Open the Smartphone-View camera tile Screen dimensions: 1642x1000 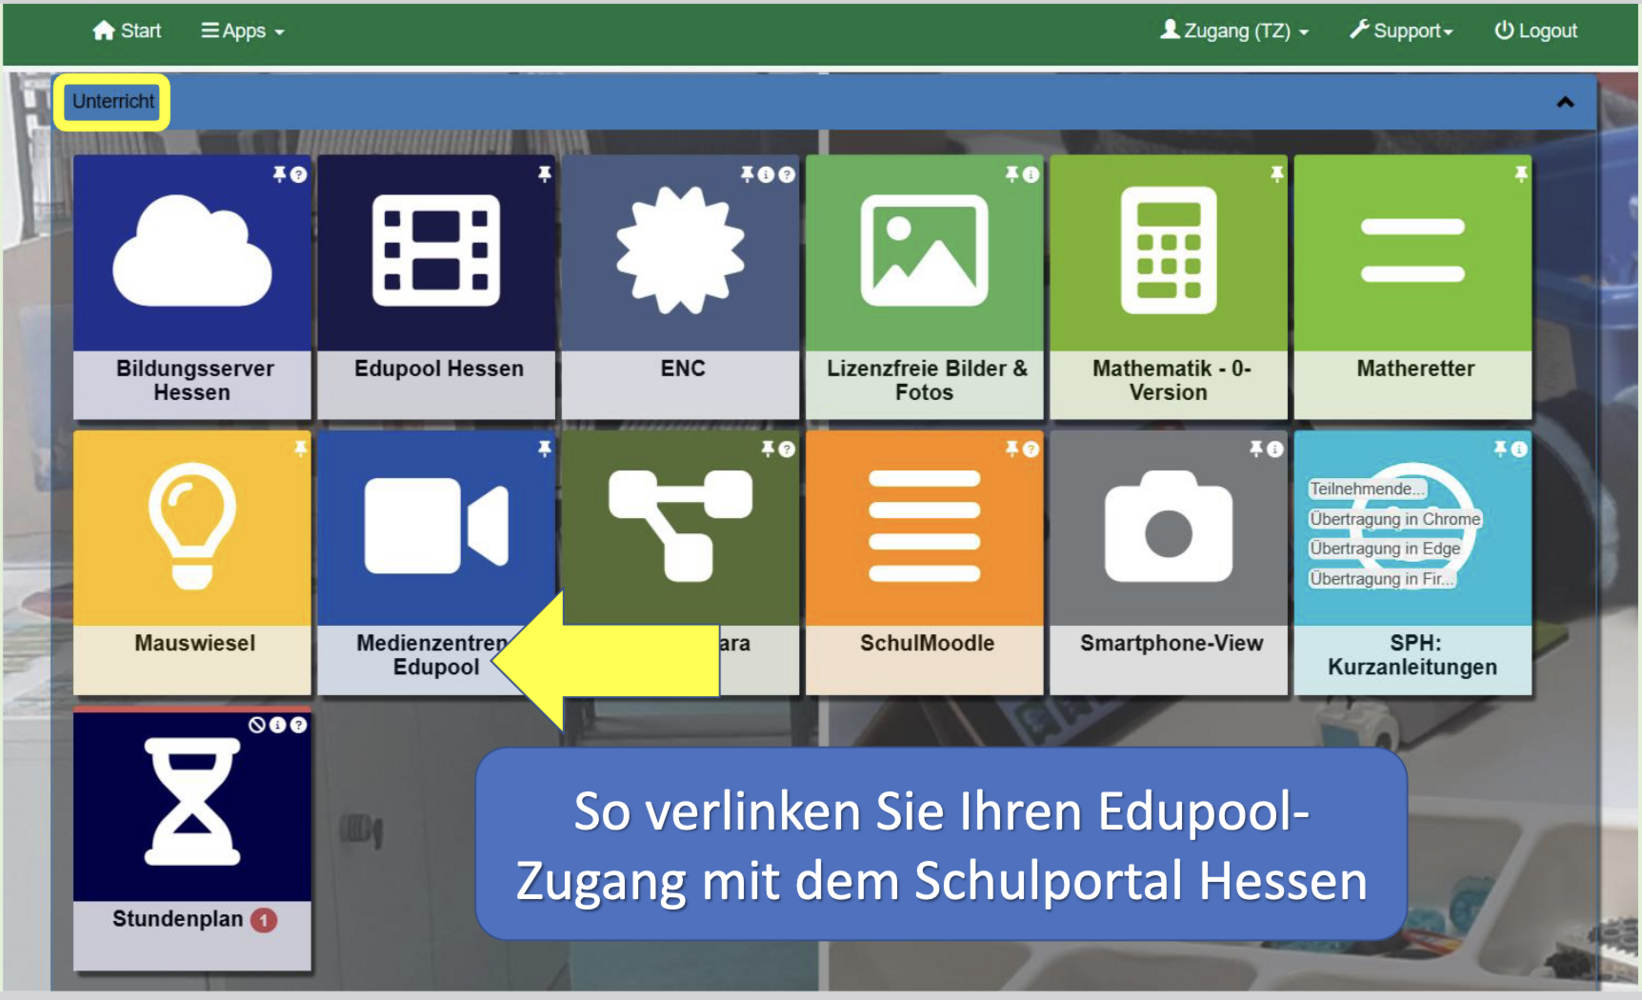[1168, 530]
